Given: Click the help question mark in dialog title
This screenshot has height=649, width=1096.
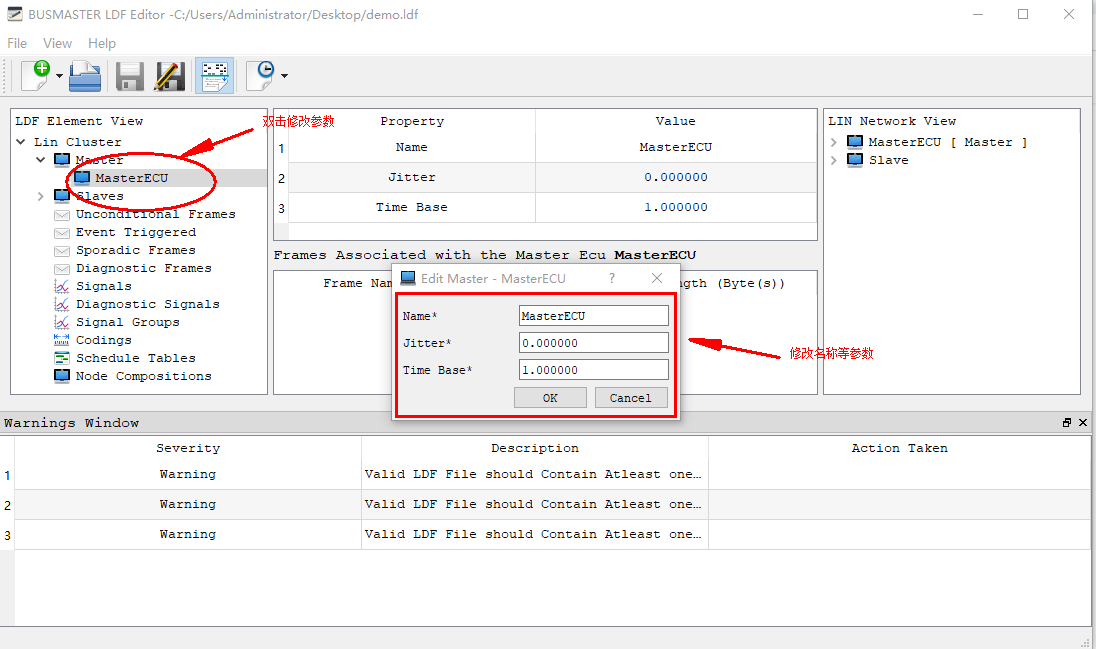Looking at the screenshot, I should (612, 278).
